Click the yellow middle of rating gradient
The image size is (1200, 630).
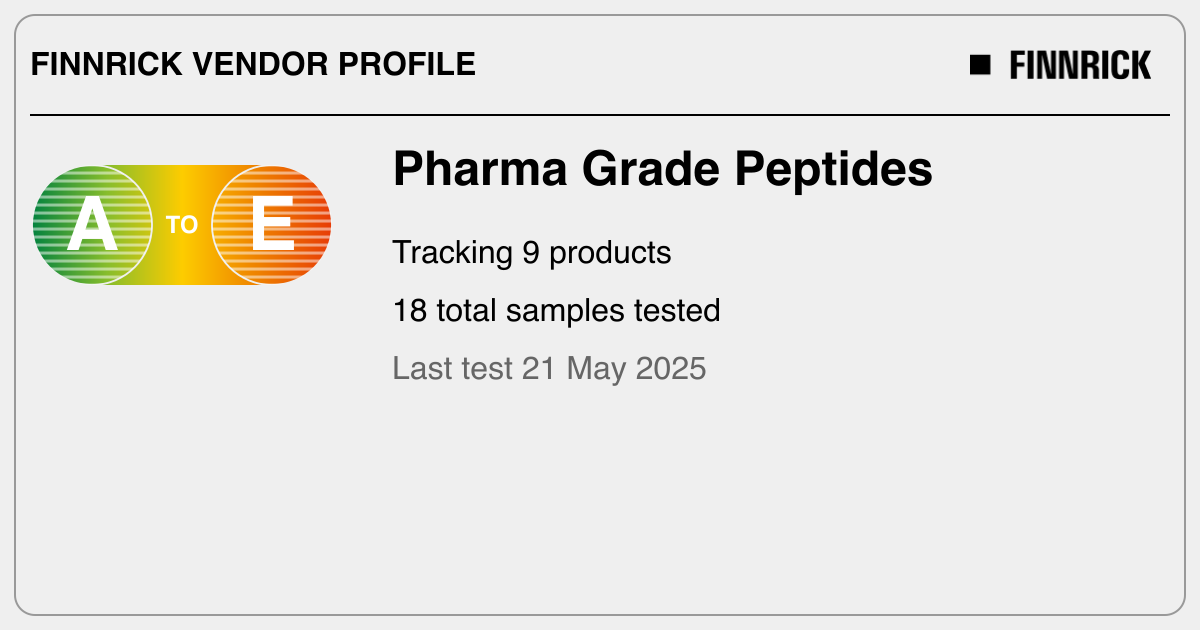click(x=182, y=200)
